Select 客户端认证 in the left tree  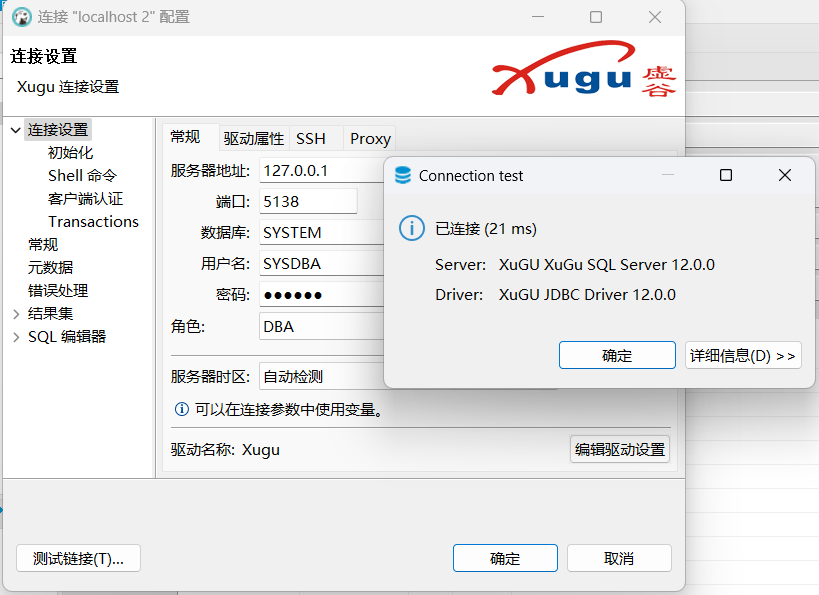point(86,199)
